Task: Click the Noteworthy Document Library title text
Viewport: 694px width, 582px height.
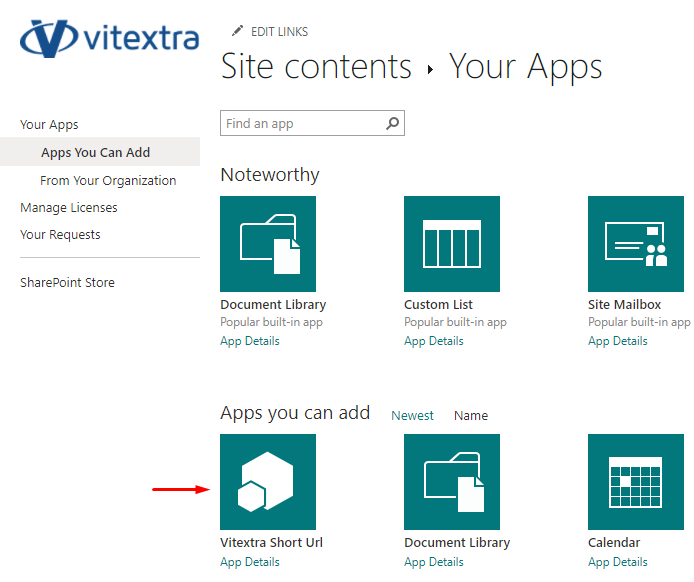Action: tap(273, 304)
